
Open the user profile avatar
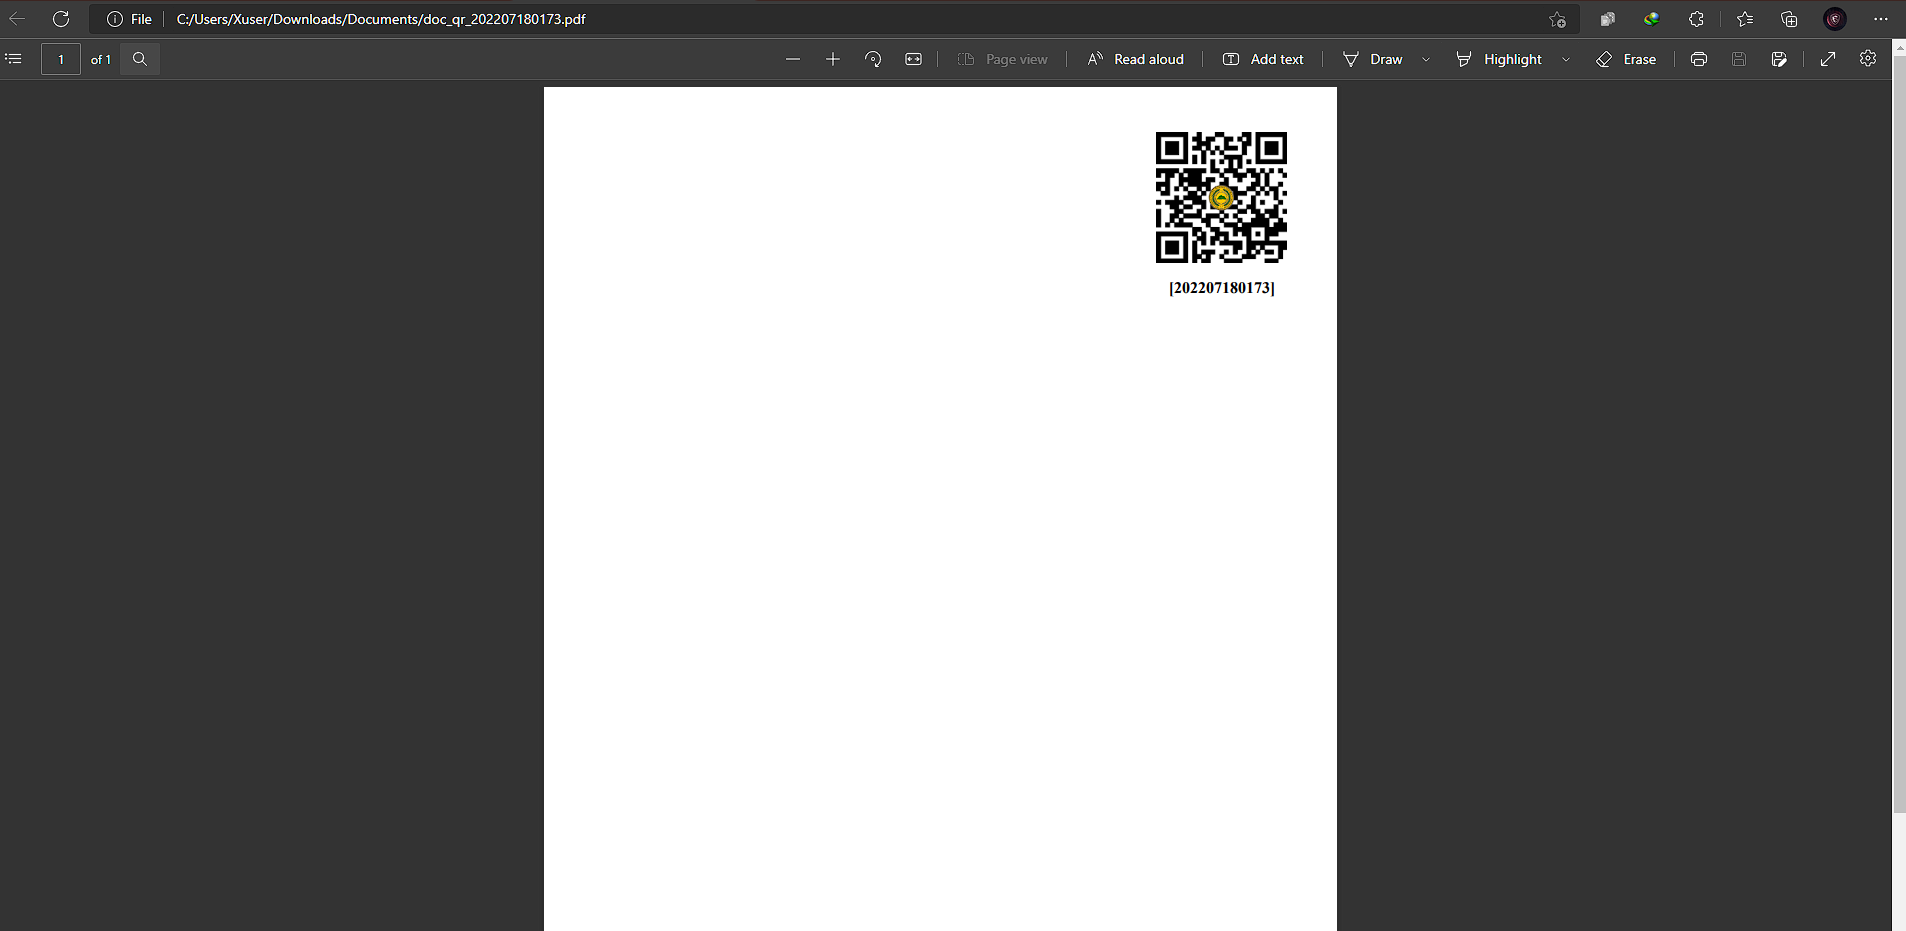(x=1834, y=19)
